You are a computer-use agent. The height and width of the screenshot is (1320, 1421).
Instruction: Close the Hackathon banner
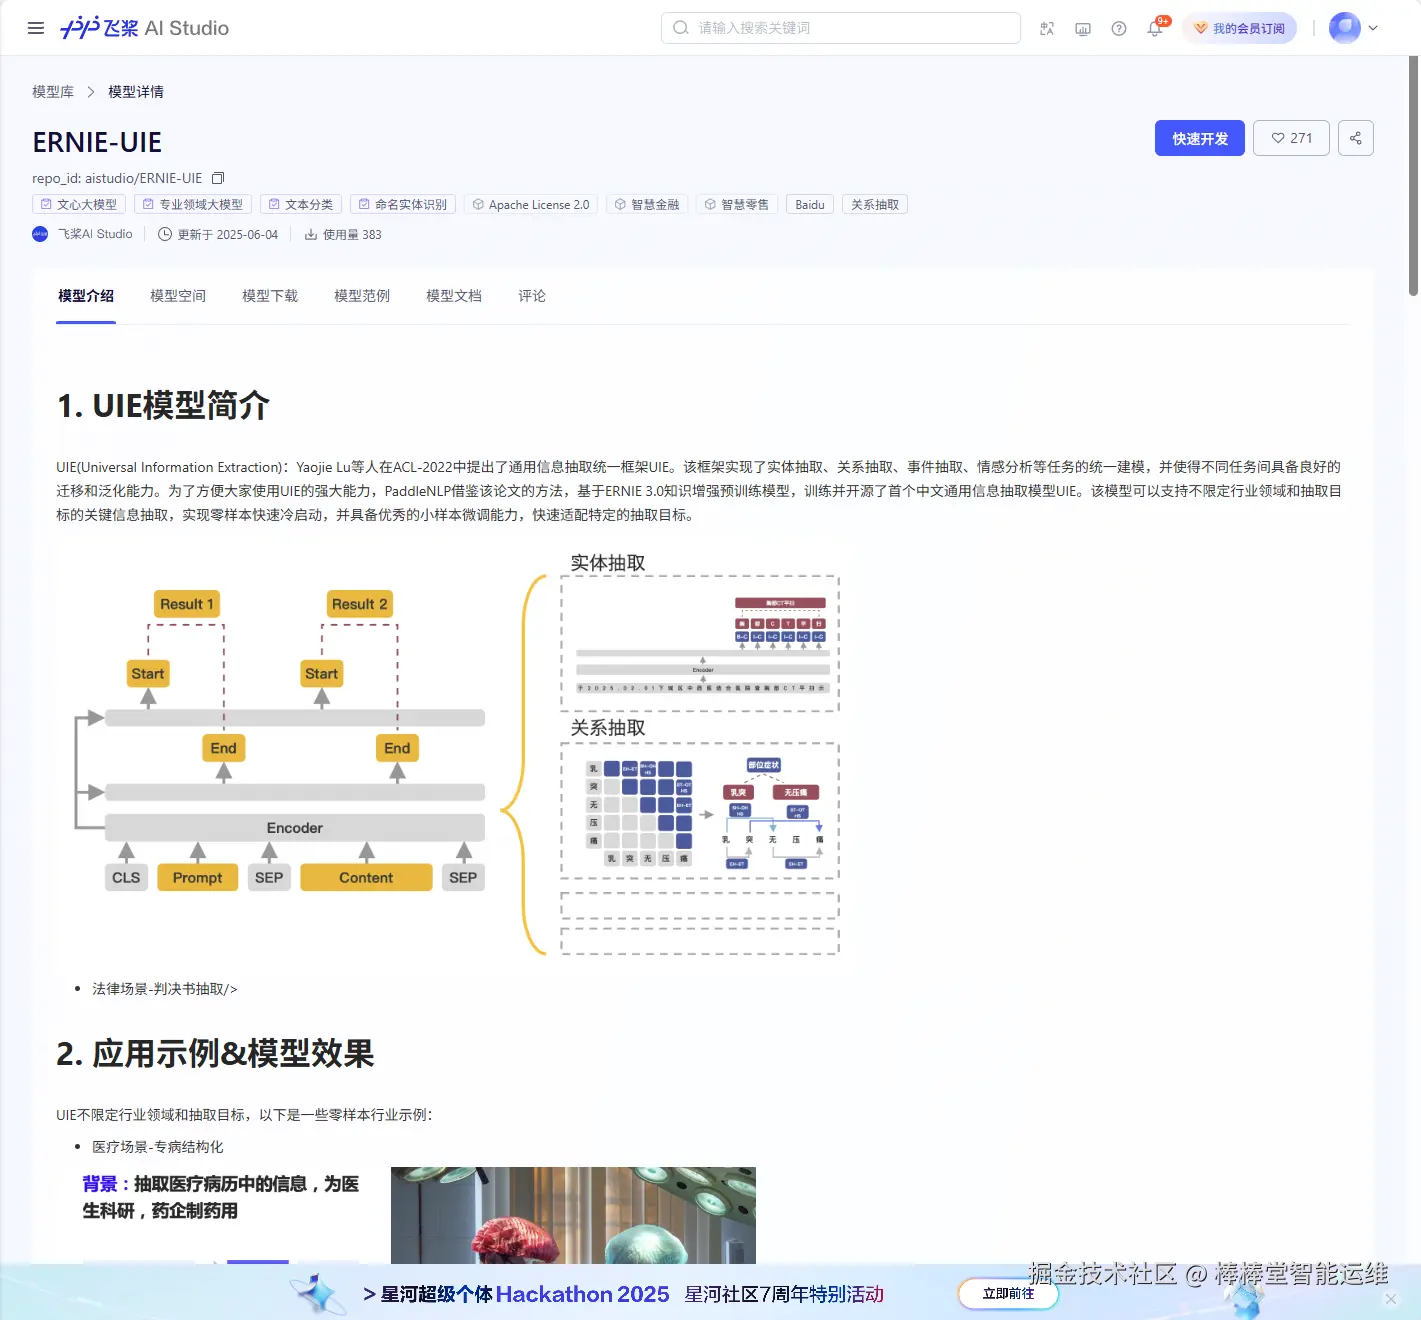(x=1391, y=1298)
